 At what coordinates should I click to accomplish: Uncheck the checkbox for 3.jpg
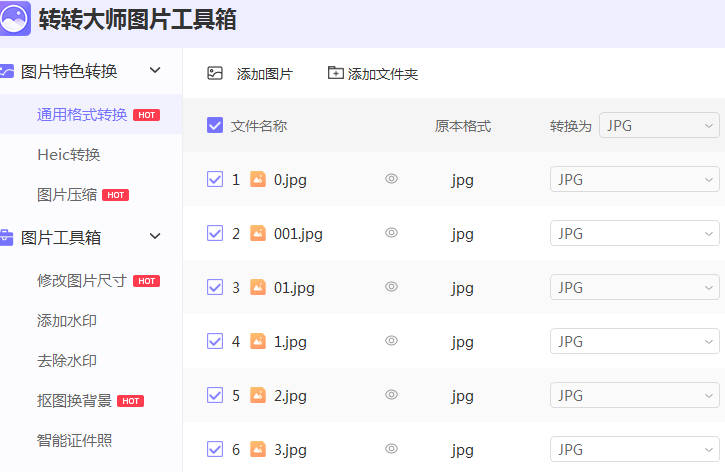coord(215,449)
